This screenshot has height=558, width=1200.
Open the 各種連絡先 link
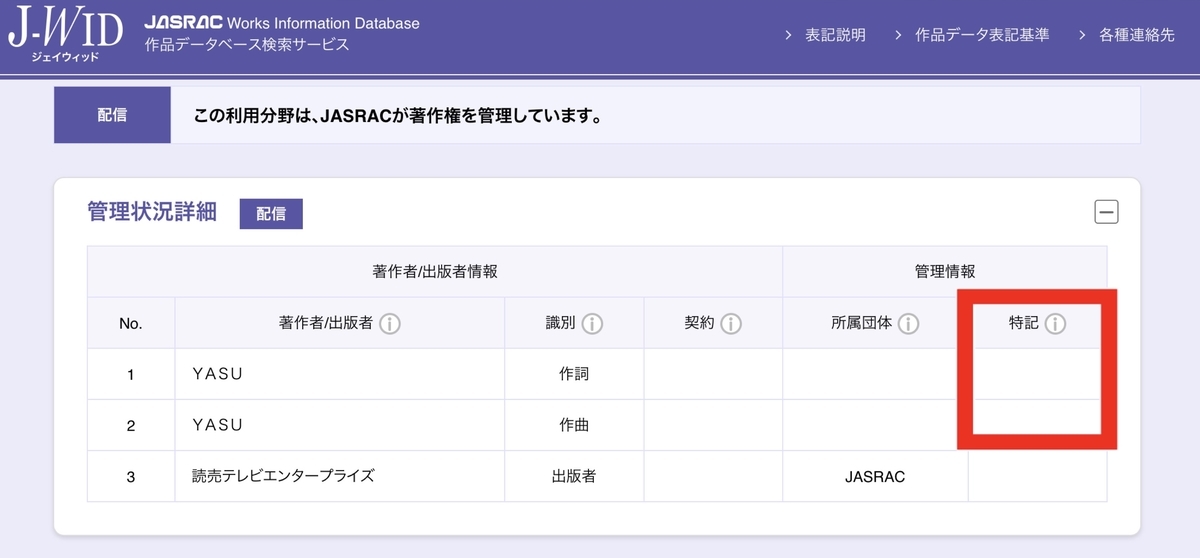click(1136, 35)
